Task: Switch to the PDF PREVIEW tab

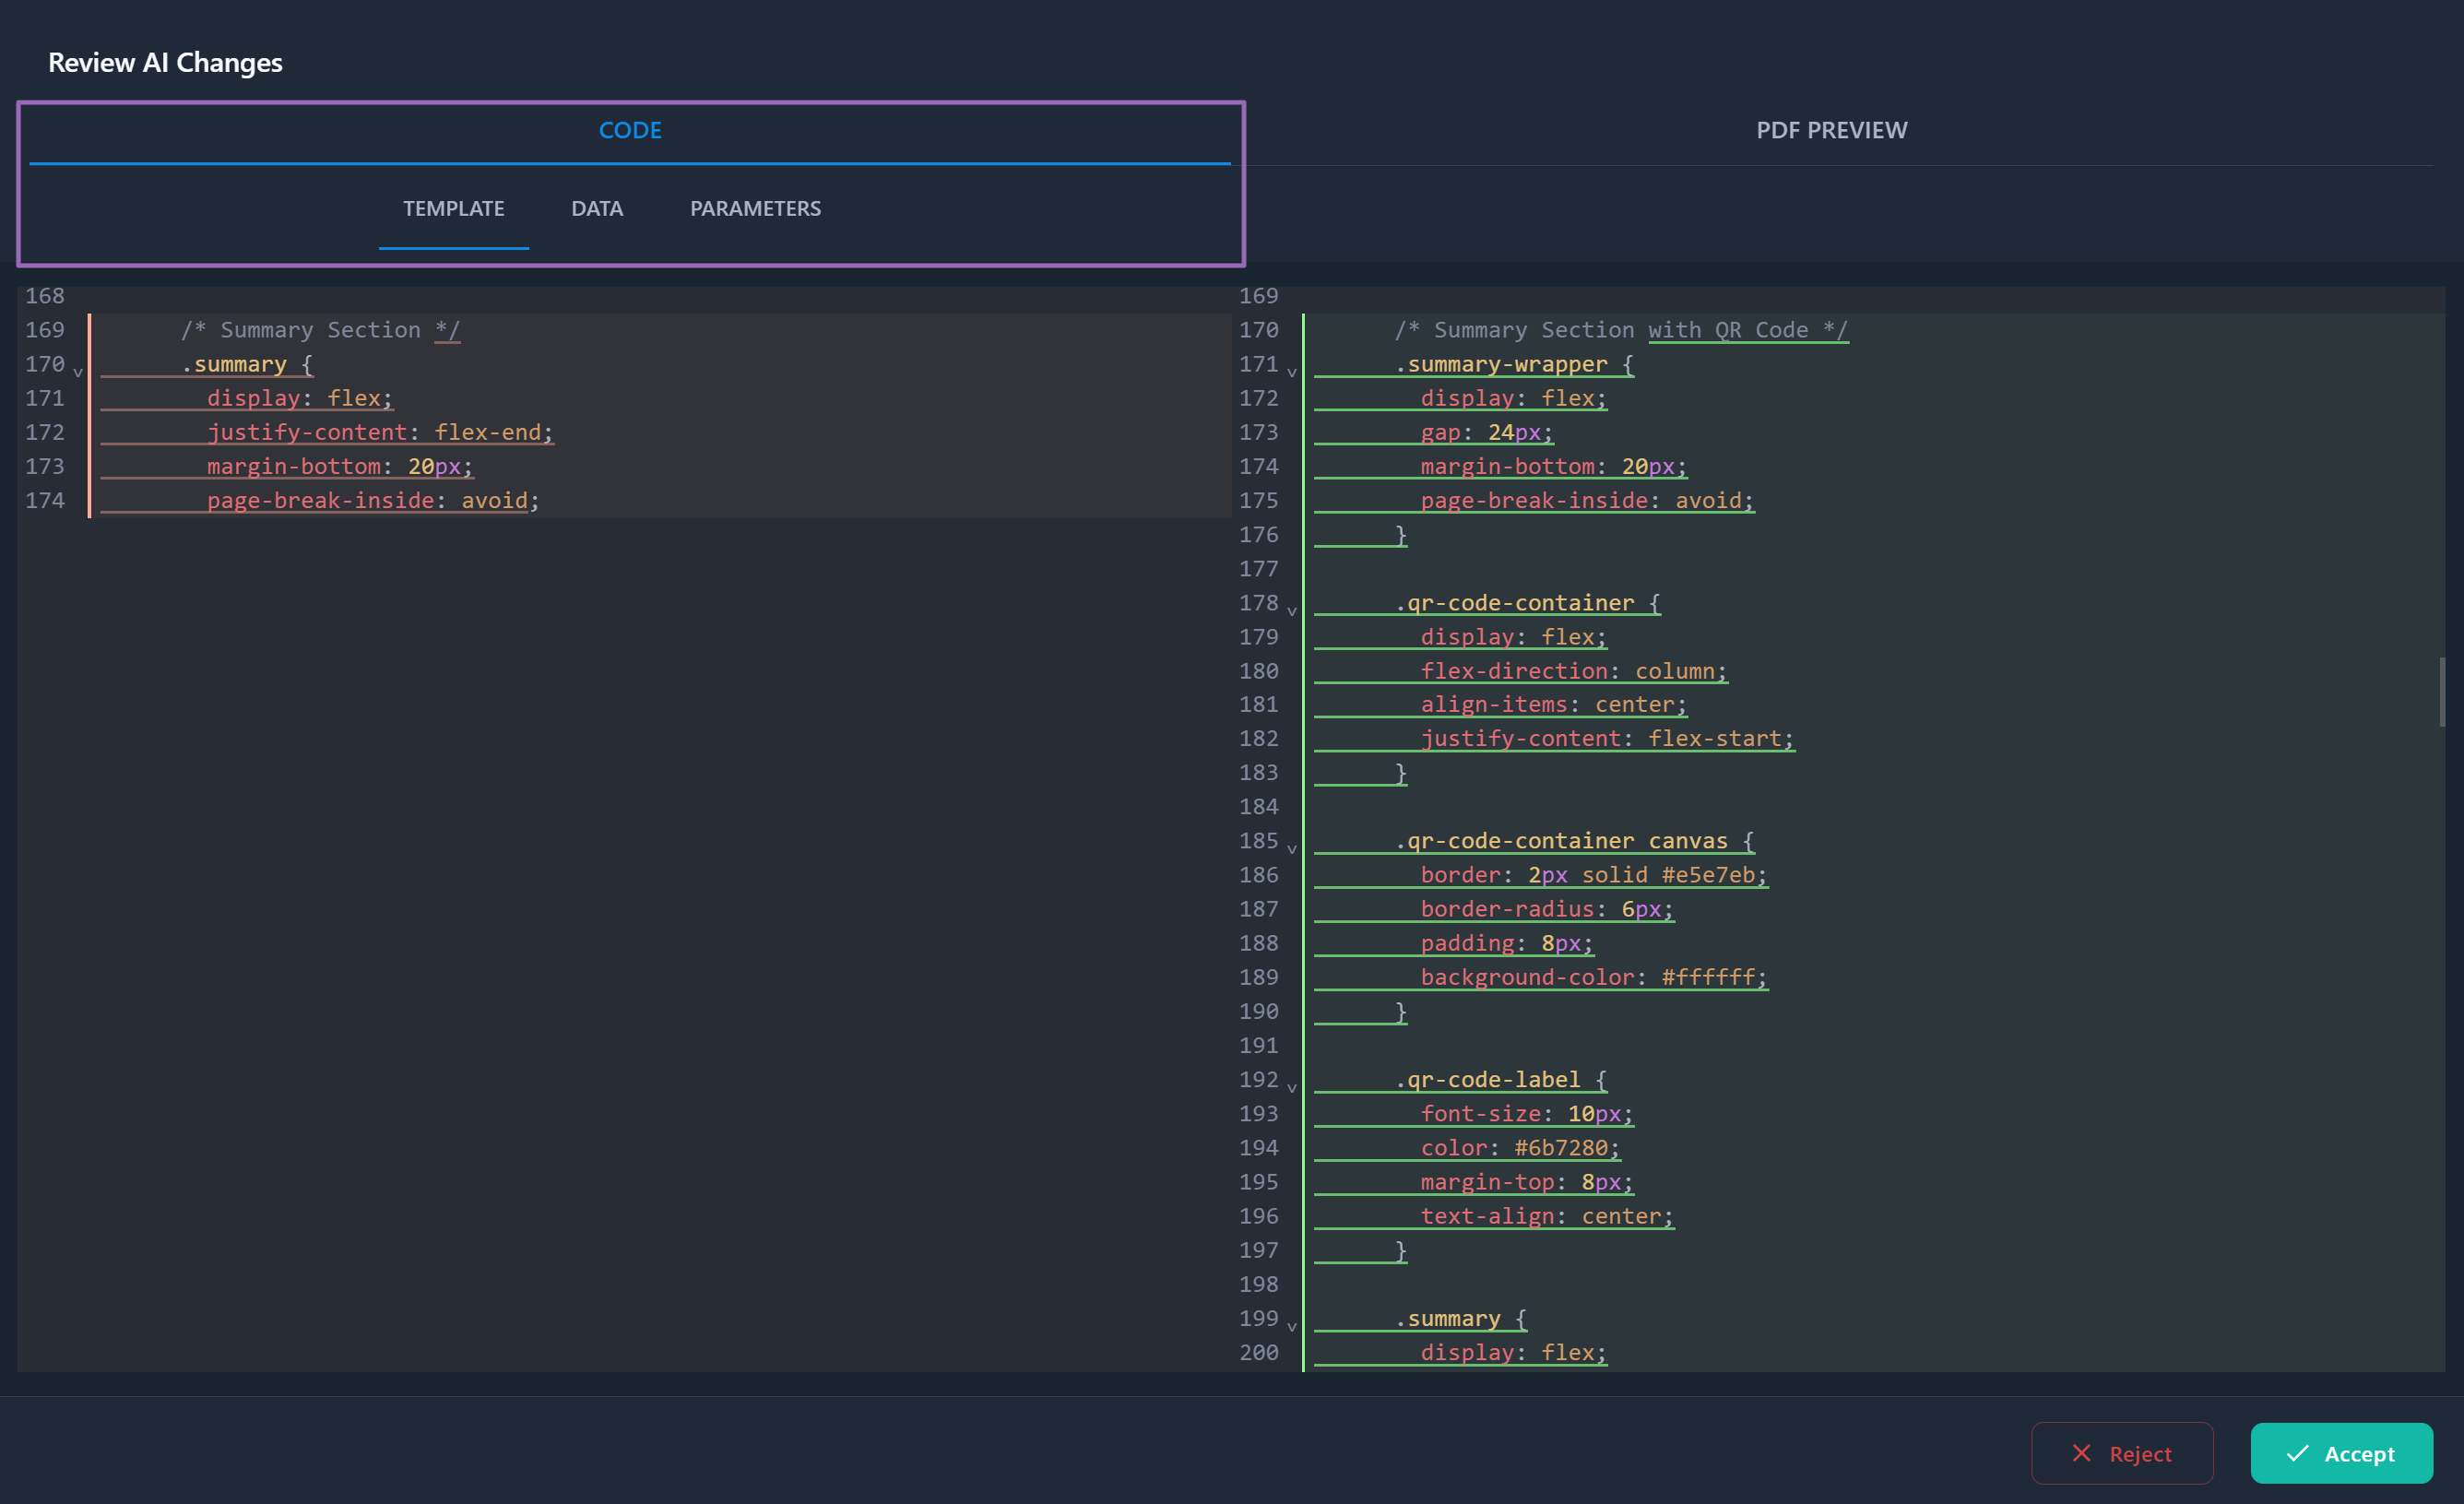Action: [x=1830, y=130]
